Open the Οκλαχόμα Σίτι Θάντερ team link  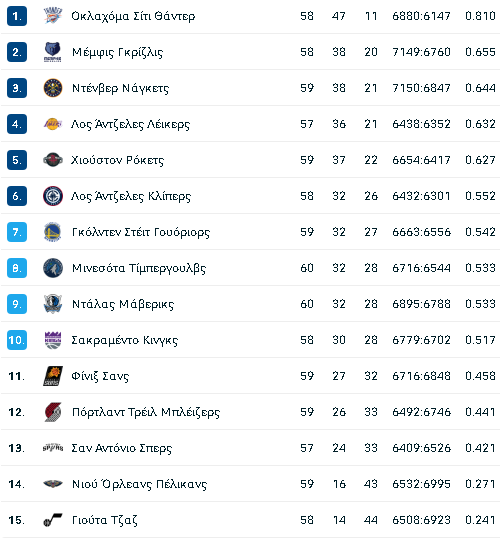pyautogui.click(x=133, y=16)
